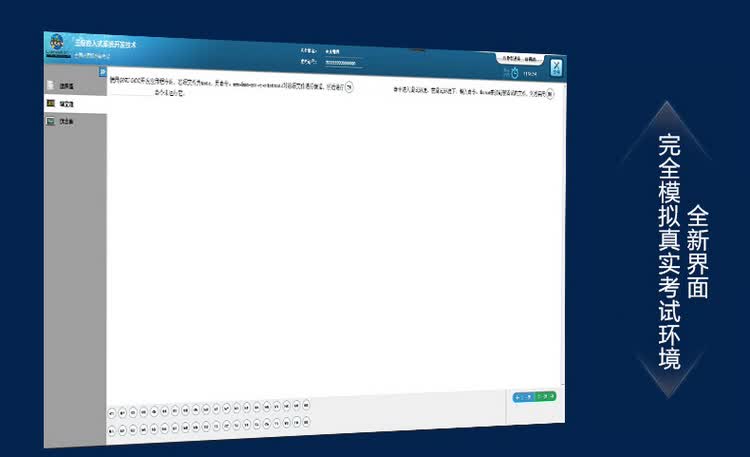Viewport: 750px width, 457px height.
Task: Go to previous question with blue button
Action: tap(523, 397)
